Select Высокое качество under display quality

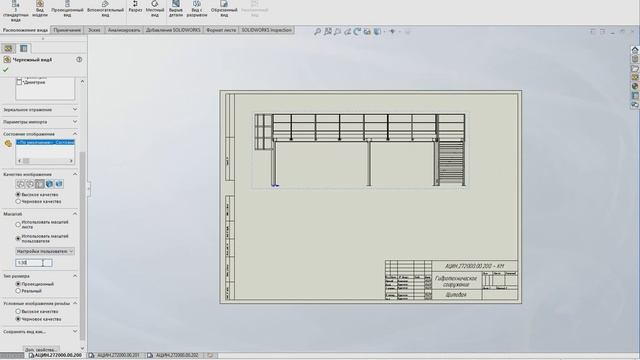pyautogui.click(x=18, y=195)
